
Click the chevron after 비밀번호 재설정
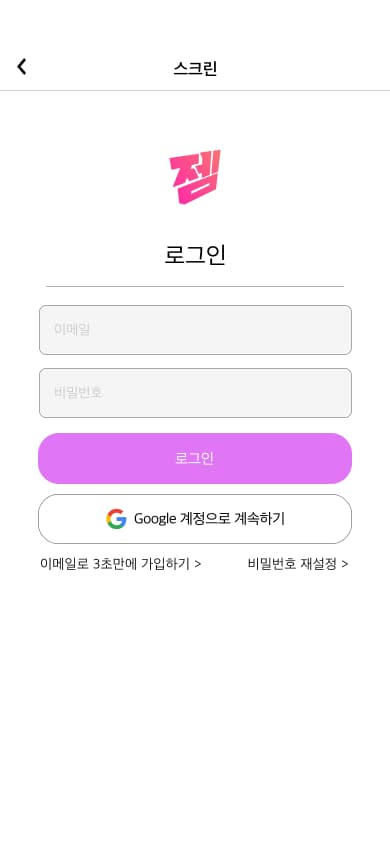click(345, 564)
